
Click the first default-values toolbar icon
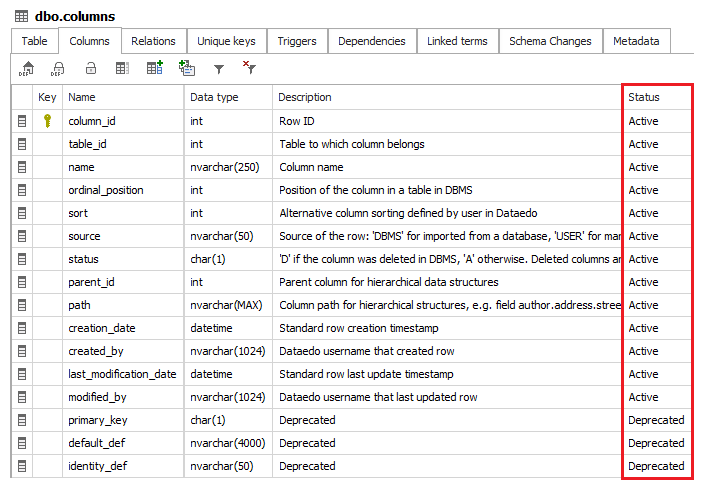(27, 68)
